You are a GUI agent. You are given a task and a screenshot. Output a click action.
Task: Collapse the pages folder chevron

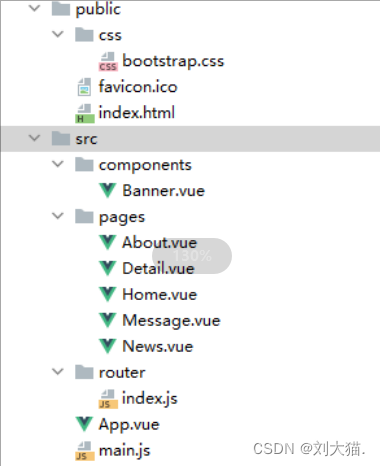58,216
